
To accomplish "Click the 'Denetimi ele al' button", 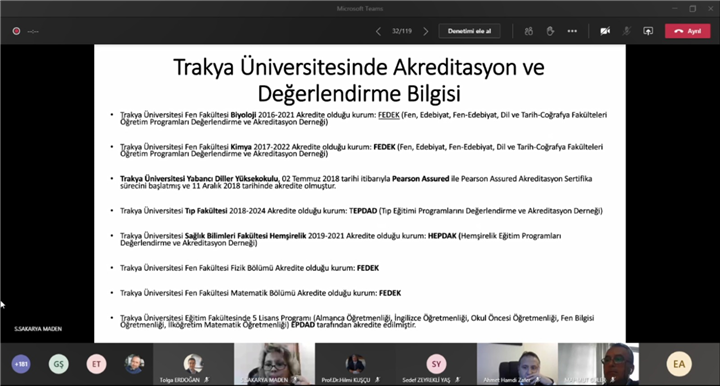I will tap(469, 31).
